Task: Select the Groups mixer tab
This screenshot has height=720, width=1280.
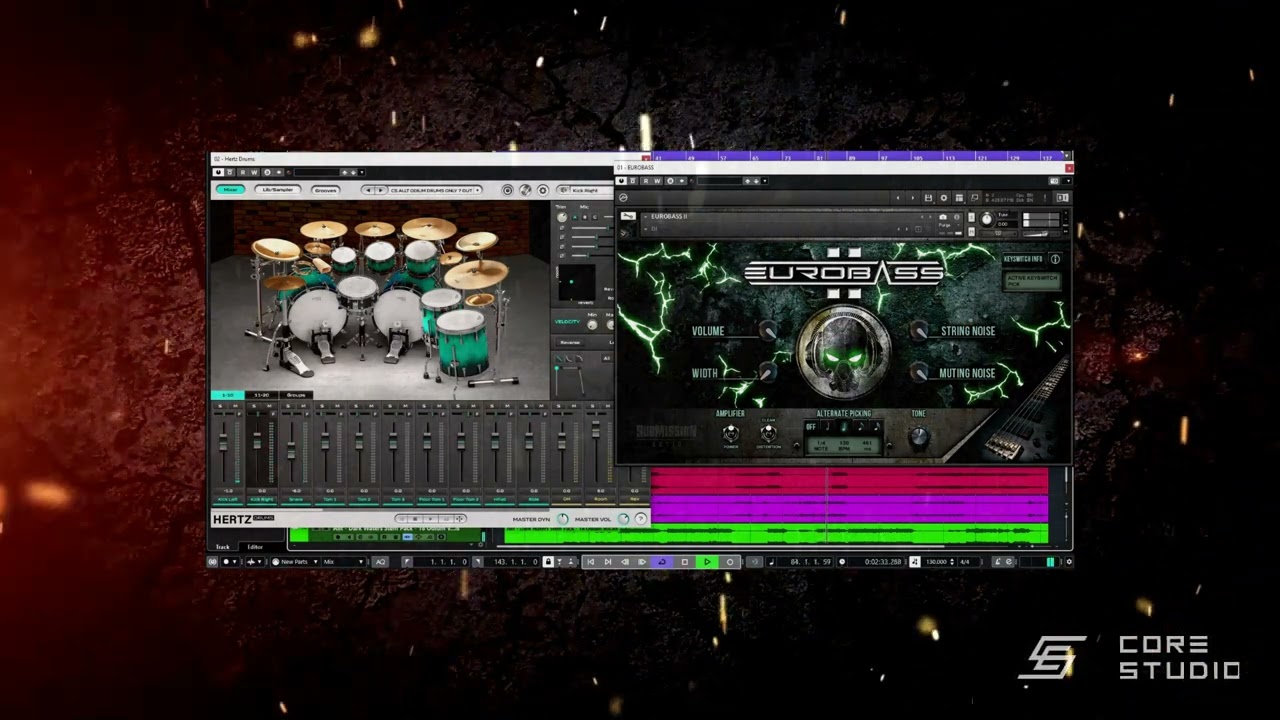Action: coord(296,395)
